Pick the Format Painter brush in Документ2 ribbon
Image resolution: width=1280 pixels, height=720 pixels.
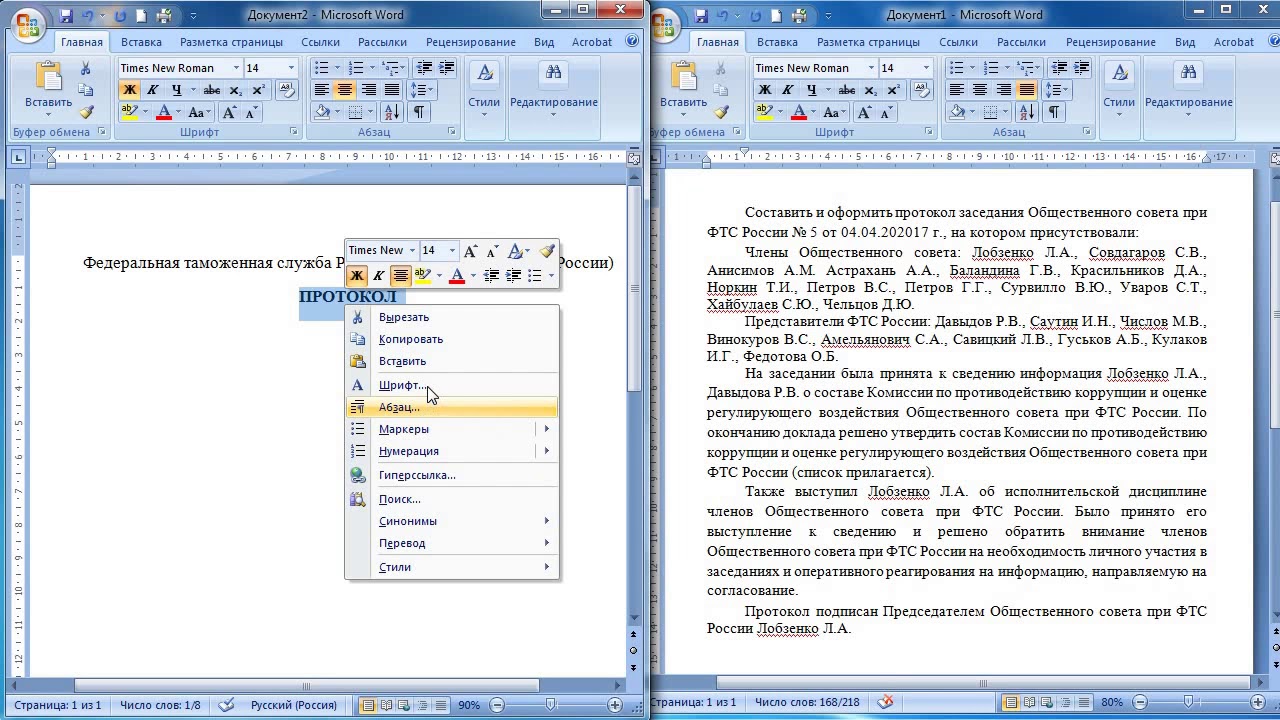pyautogui.click(x=86, y=113)
